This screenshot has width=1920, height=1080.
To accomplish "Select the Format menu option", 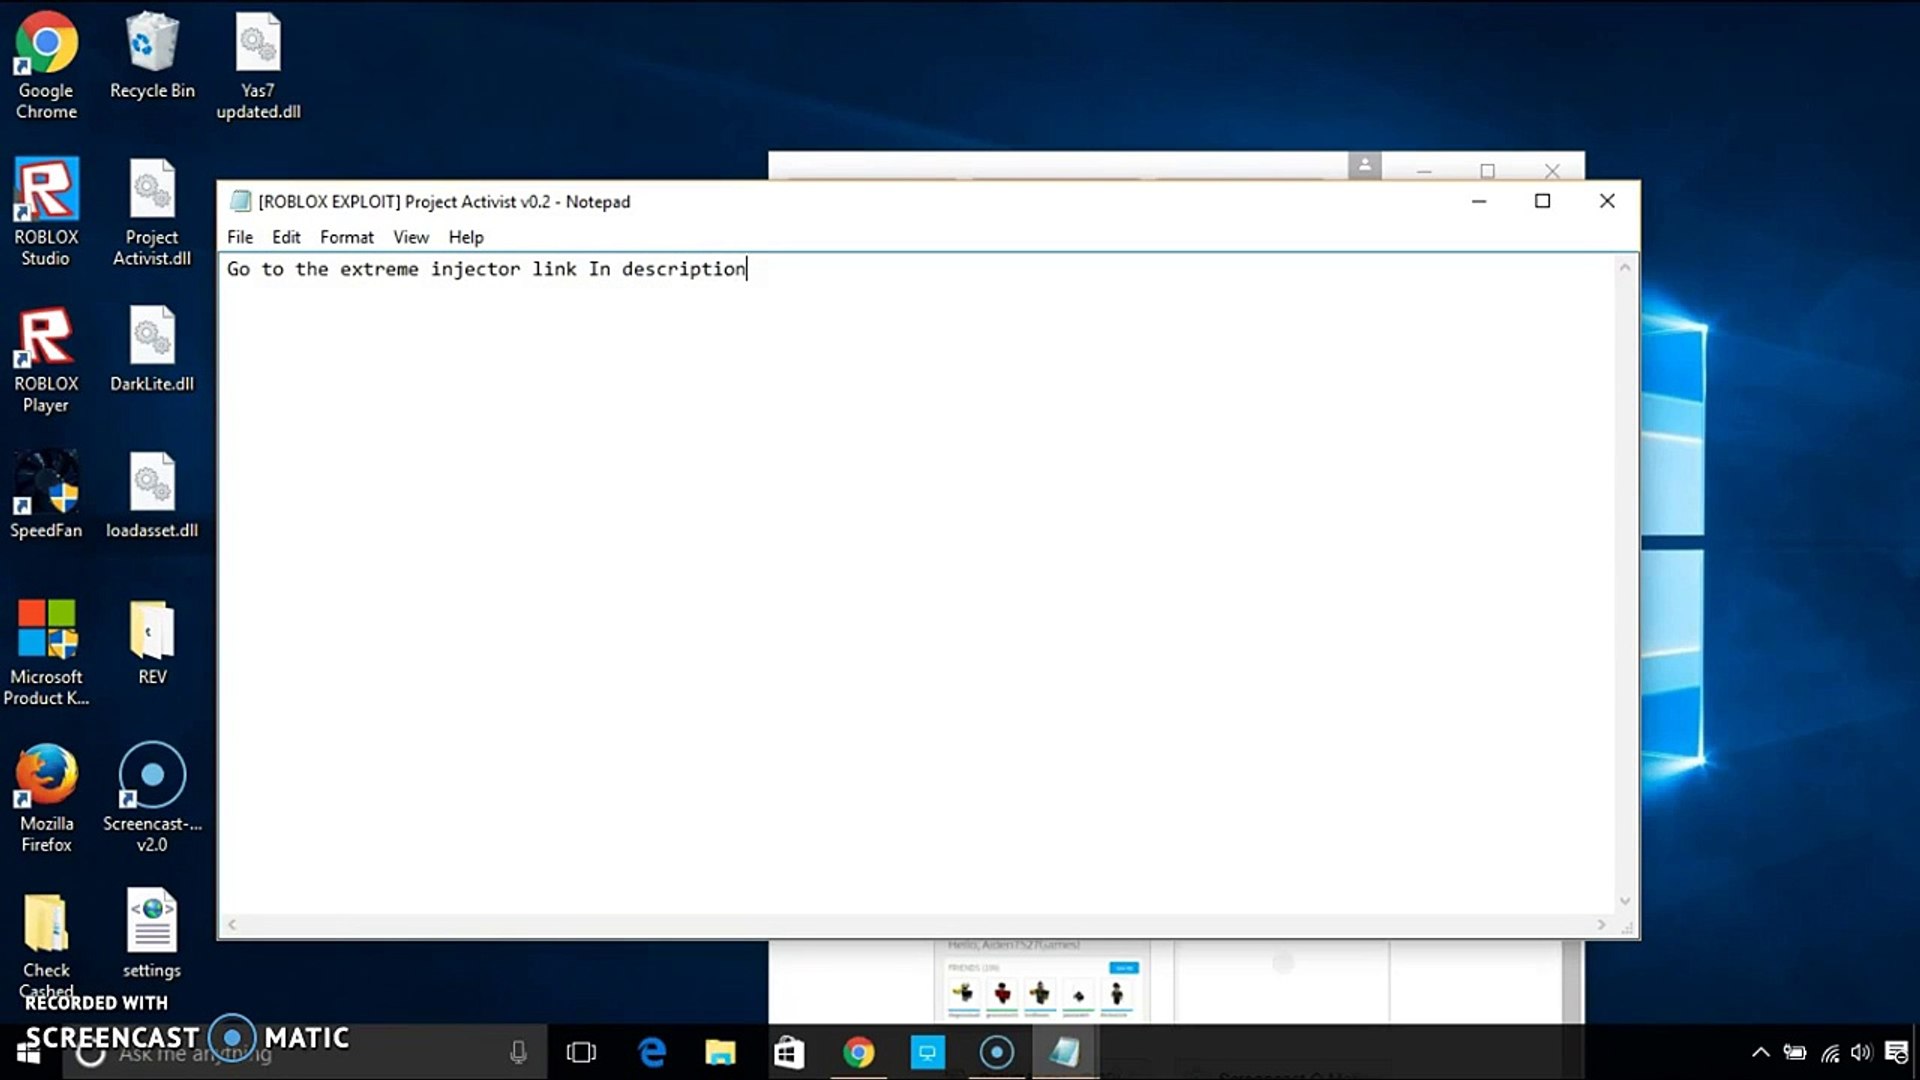I will [x=345, y=236].
